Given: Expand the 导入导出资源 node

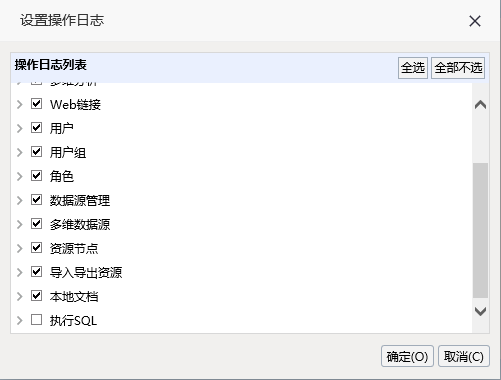Looking at the screenshot, I should point(20,272).
